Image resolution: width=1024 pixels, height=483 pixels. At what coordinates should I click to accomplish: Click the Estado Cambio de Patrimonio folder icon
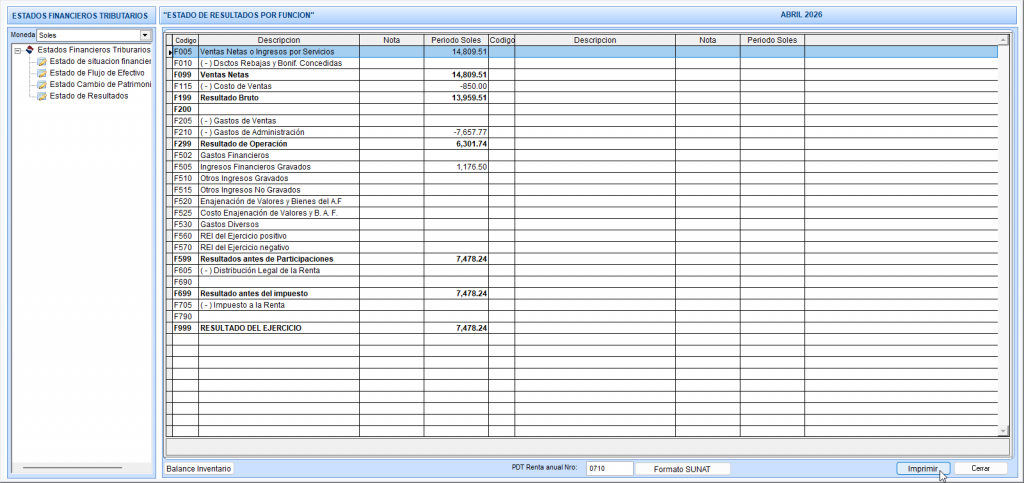[x=42, y=85]
